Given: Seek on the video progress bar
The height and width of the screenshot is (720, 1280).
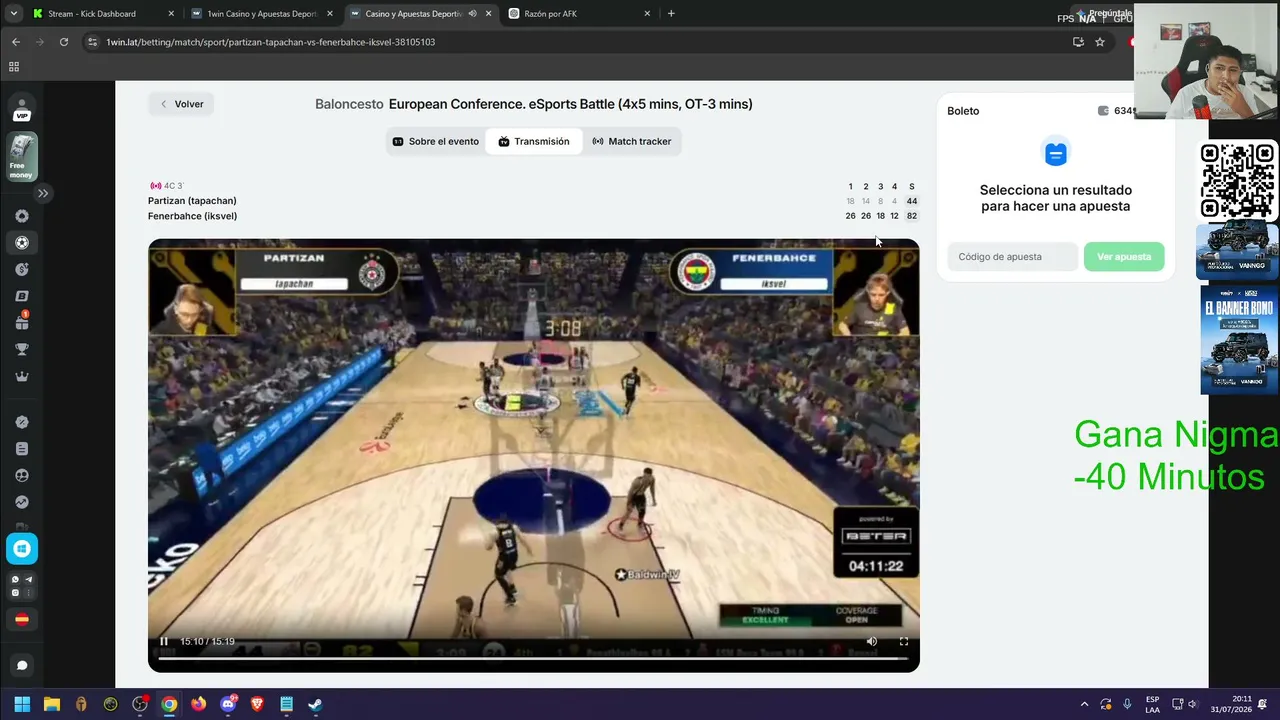Looking at the screenshot, I should [533, 658].
